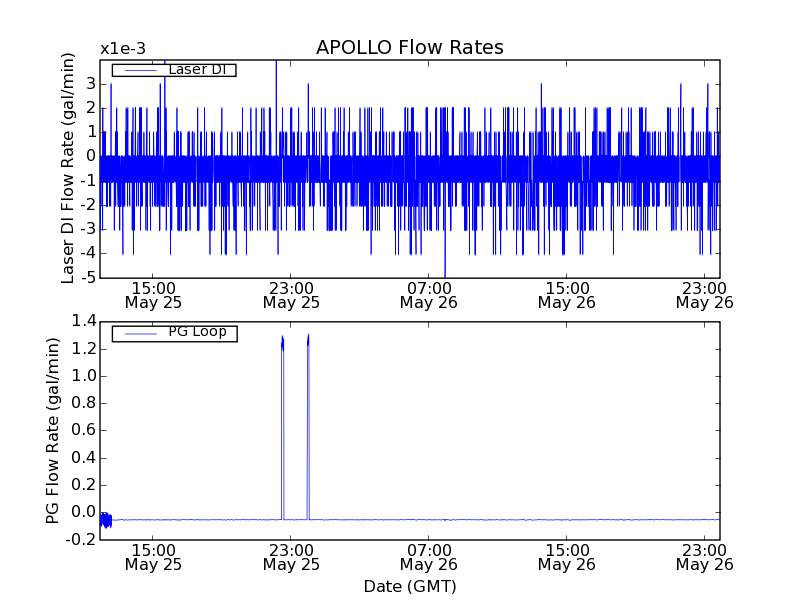The image size is (800, 600).
Task: Click the blue line sample in PG Loop legend
Action: [x=139, y=333]
